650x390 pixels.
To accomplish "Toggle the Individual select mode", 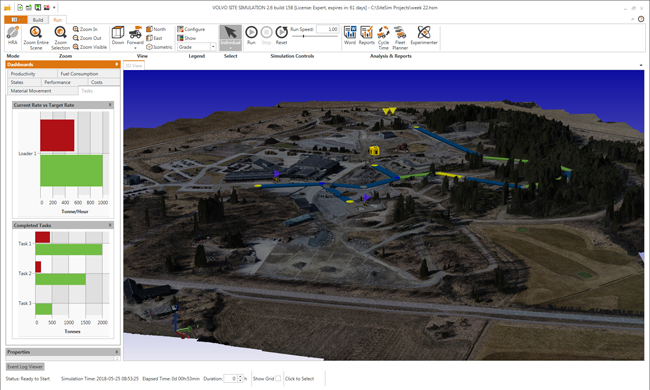I will pos(230,37).
